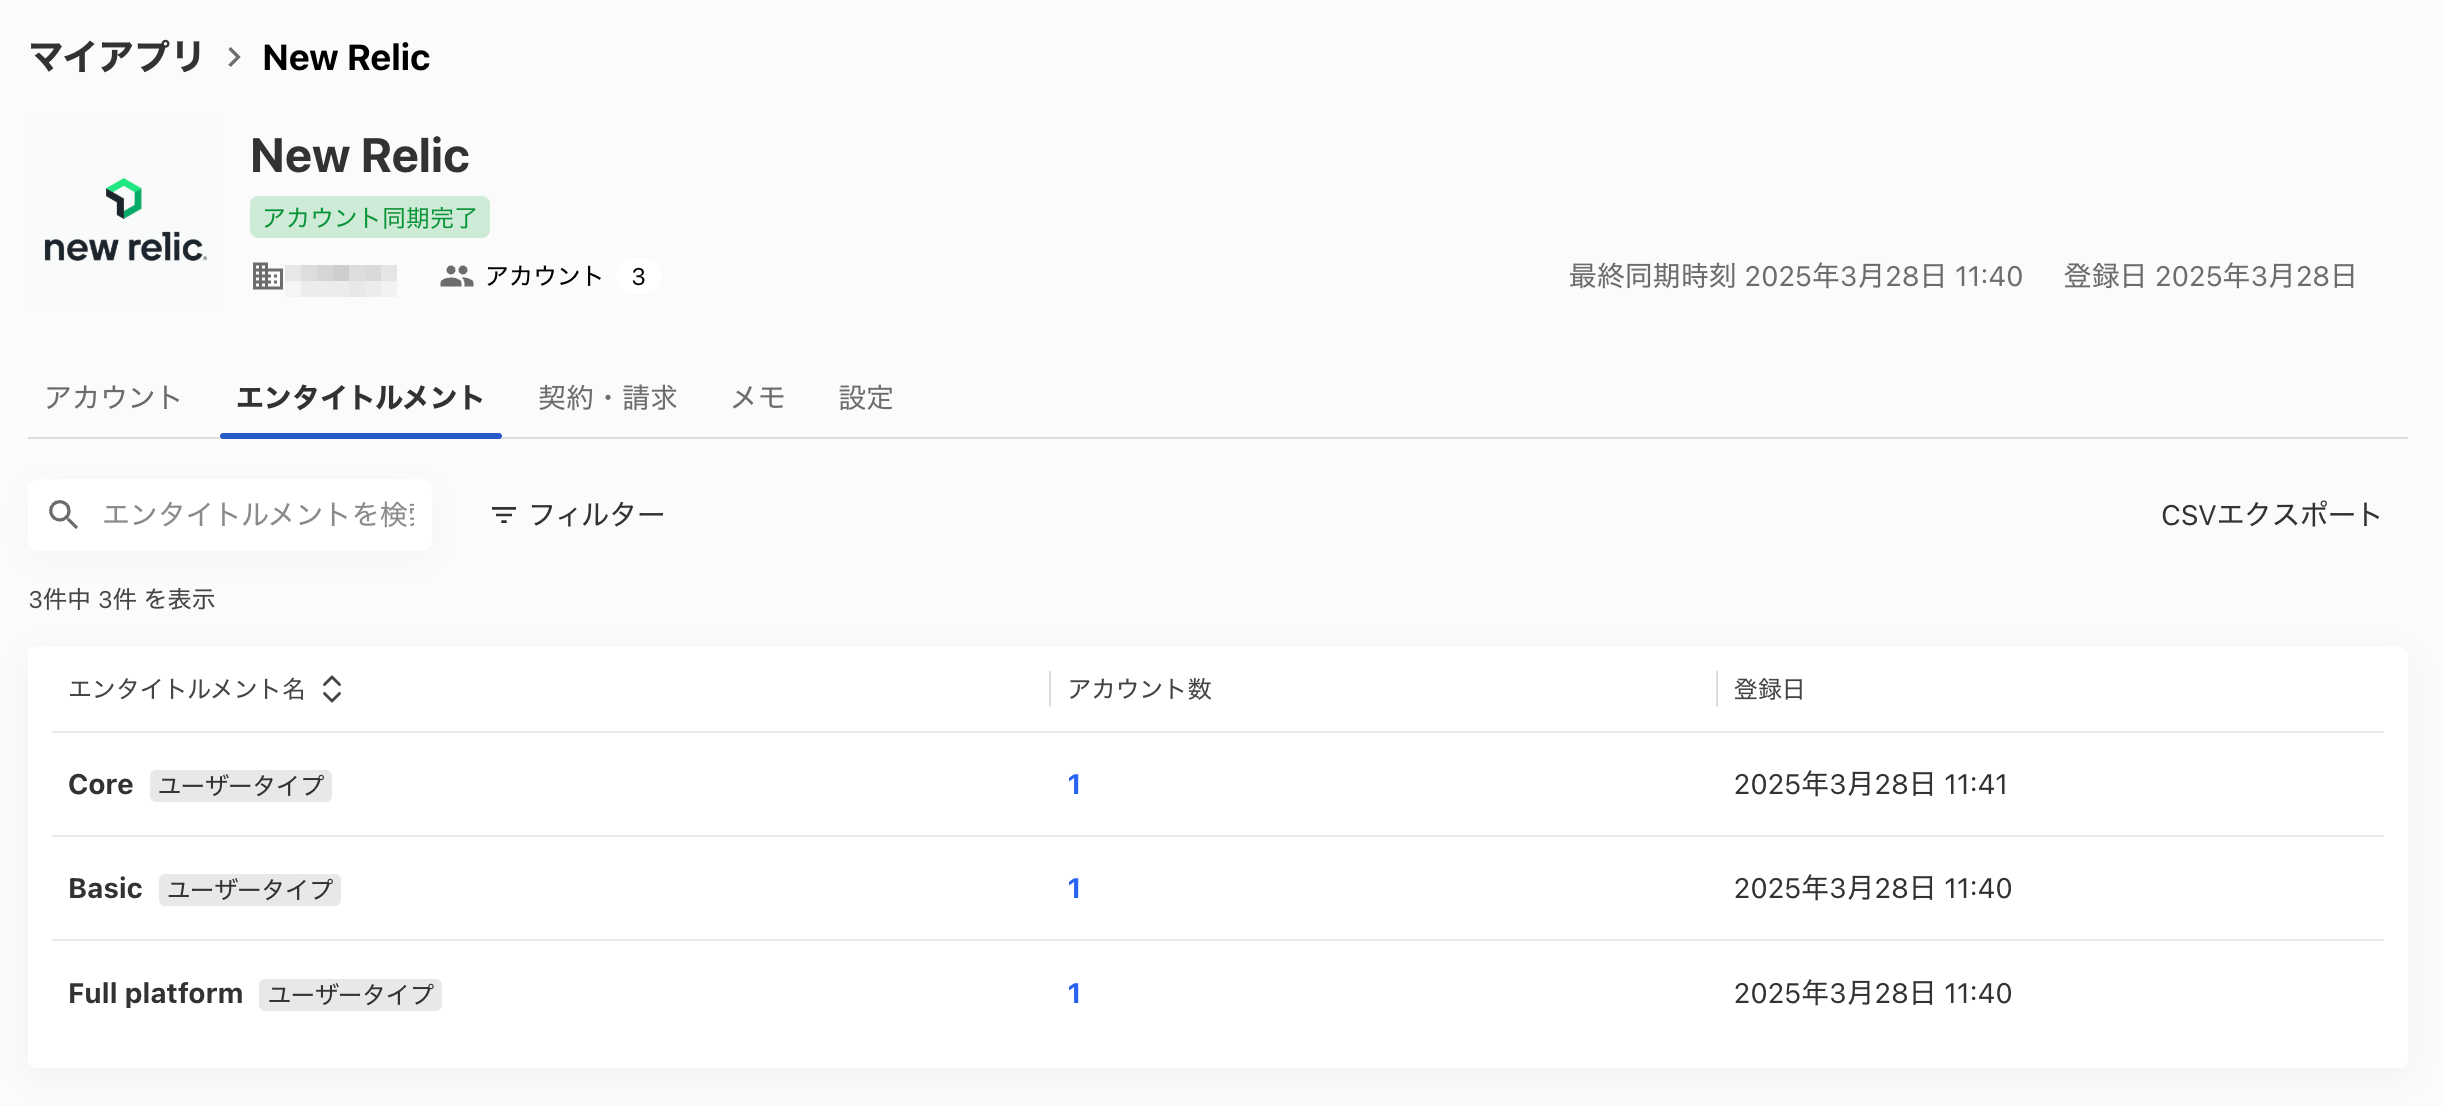Click ユーザータイプ tag on Core row
The image size is (2444, 1106).
(241, 785)
